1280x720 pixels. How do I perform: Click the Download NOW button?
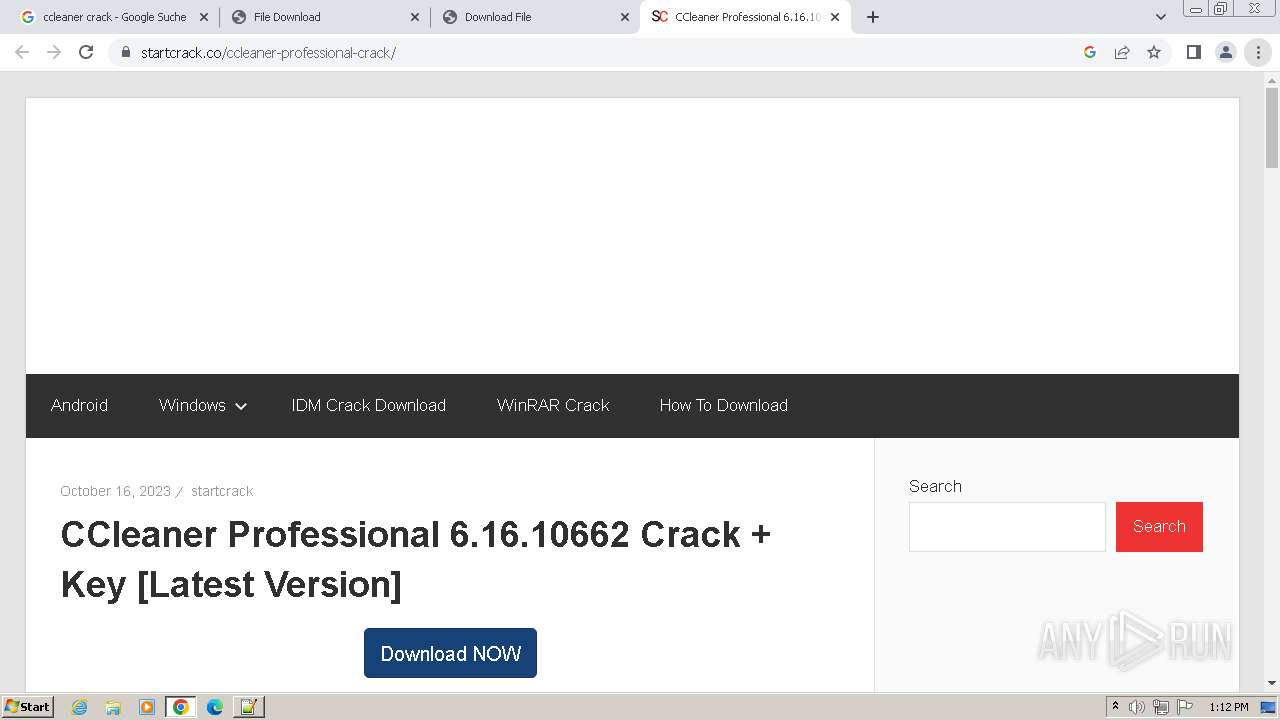click(450, 653)
